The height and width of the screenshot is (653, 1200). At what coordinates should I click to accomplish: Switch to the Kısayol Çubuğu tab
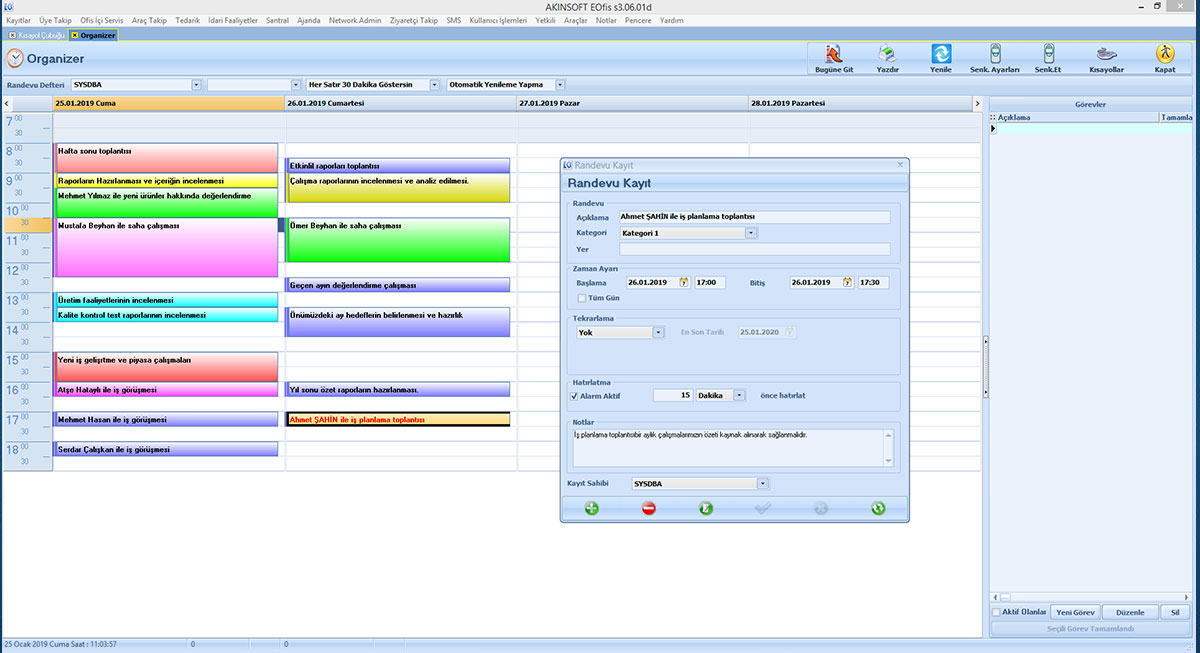pos(36,35)
